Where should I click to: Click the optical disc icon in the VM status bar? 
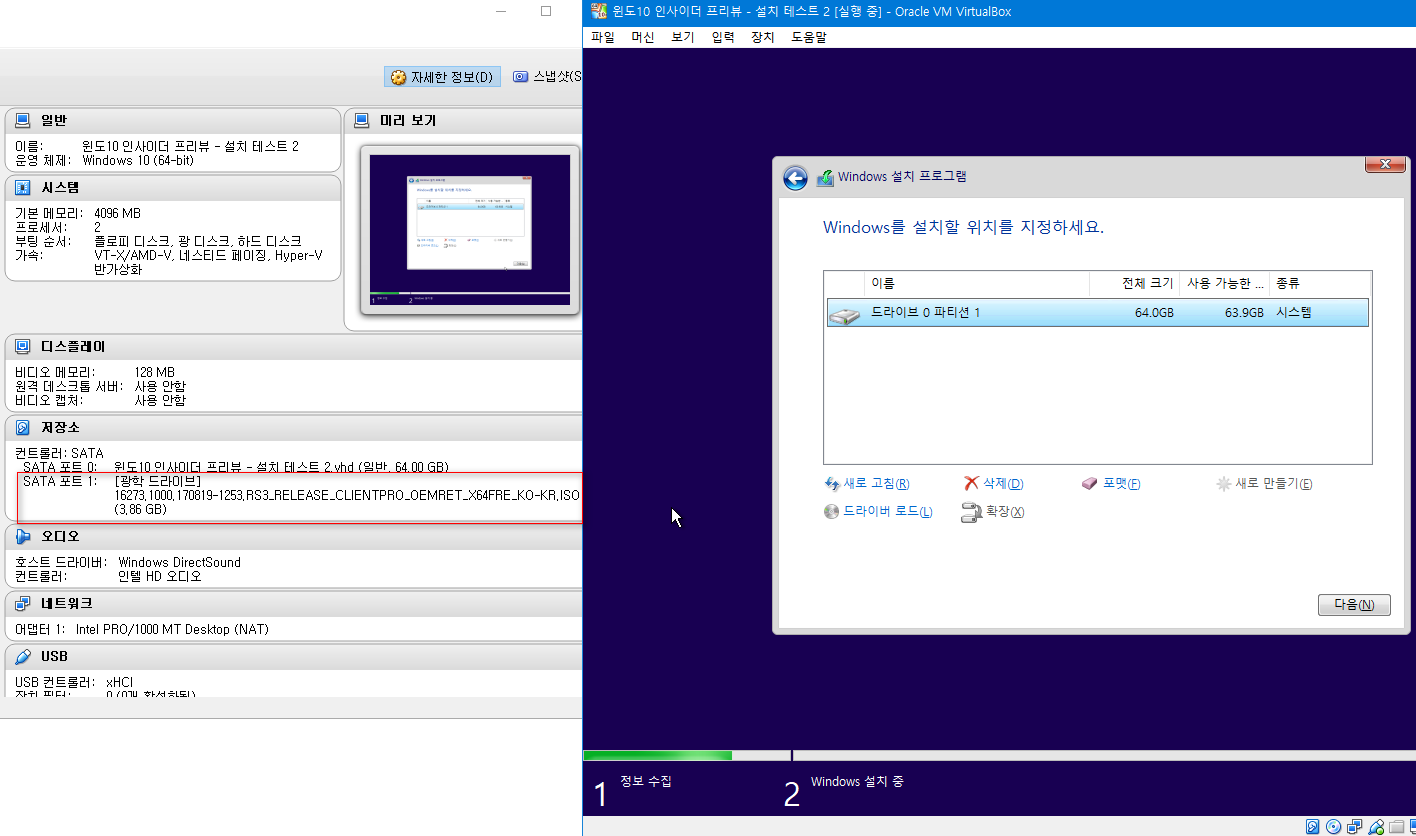[x=1334, y=827]
